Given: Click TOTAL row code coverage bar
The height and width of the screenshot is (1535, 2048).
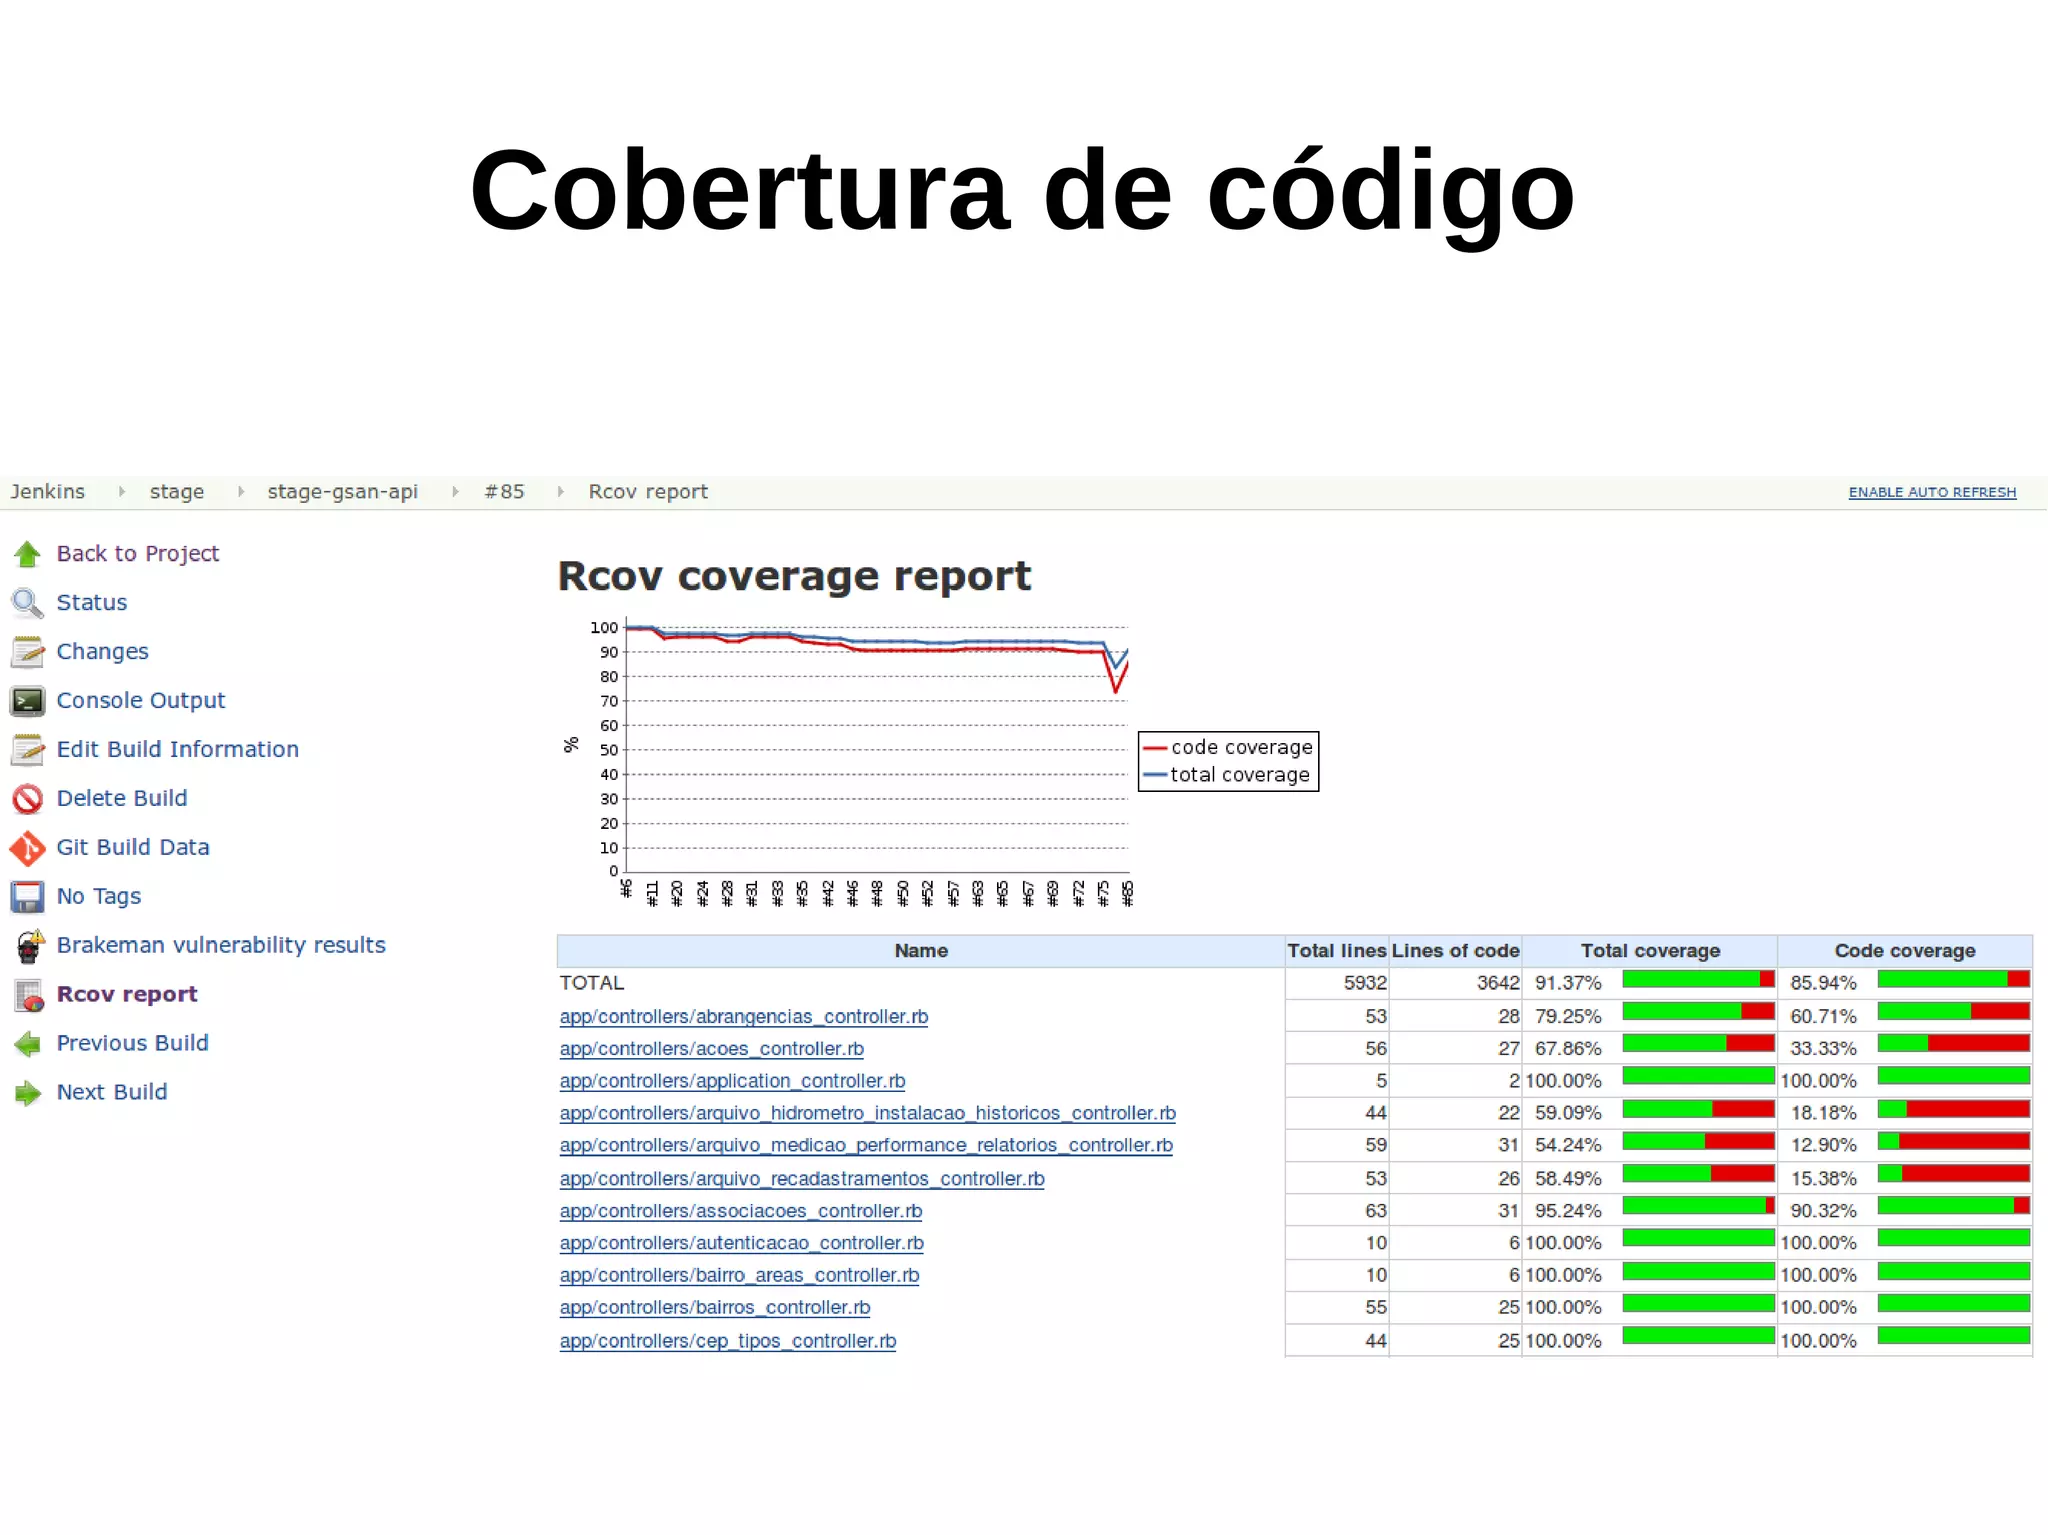Looking at the screenshot, I should click(x=1954, y=980).
